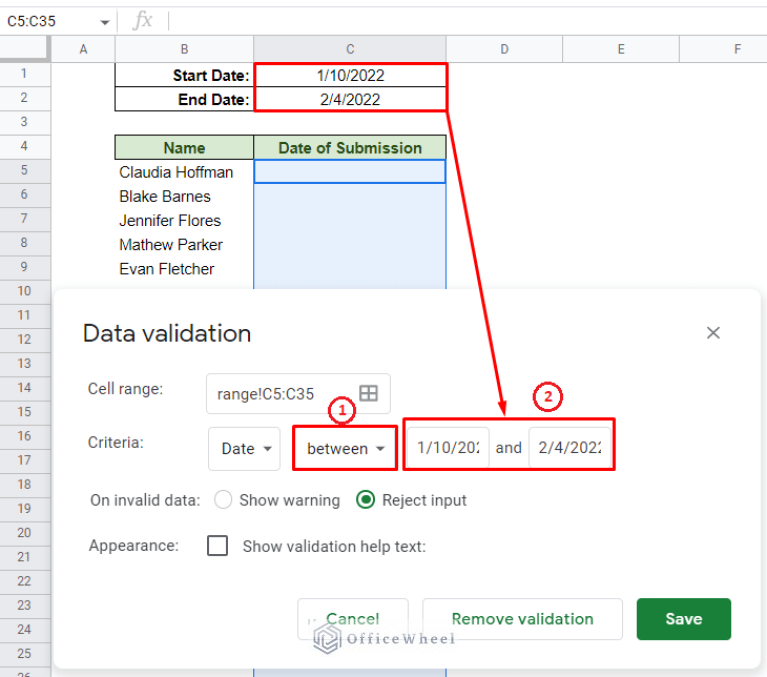The height and width of the screenshot is (677, 767).
Task: Click the end date 2/4/2022 criteria field
Action: coord(570,448)
